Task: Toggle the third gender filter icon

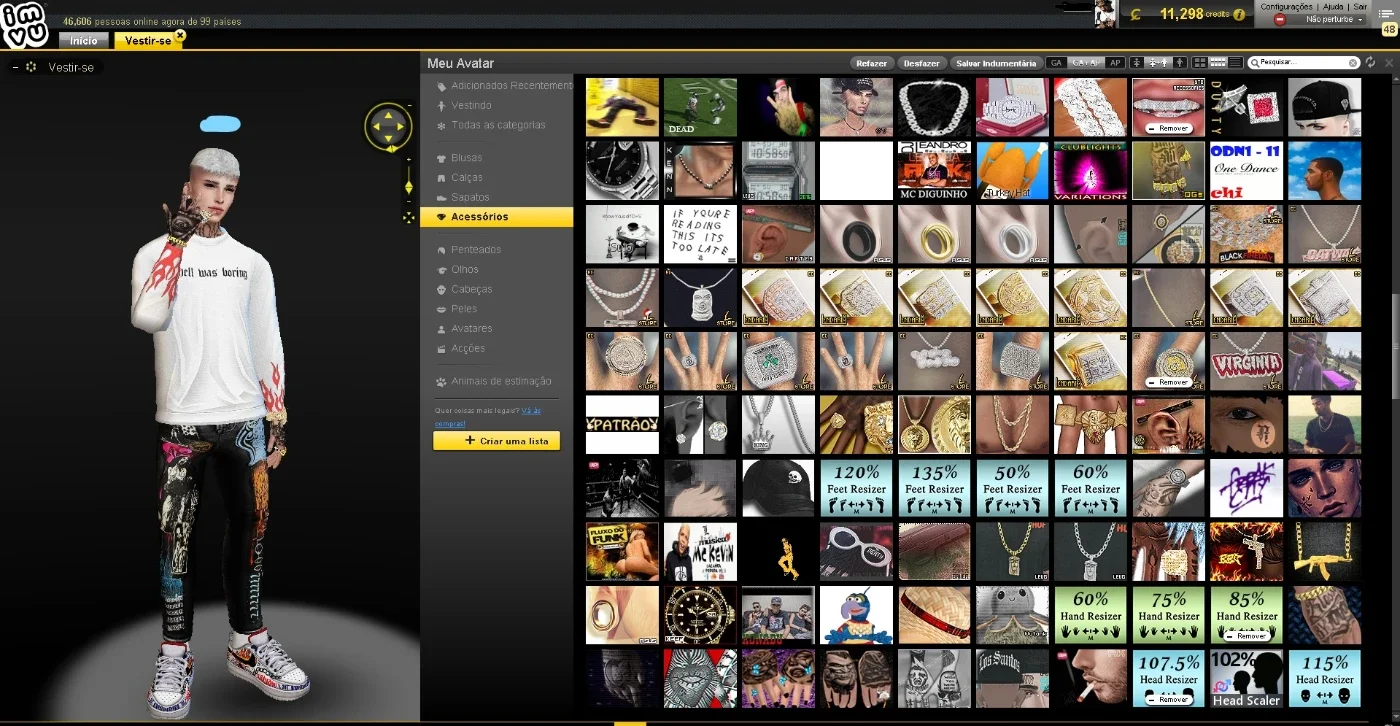Action: [x=1180, y=63]
